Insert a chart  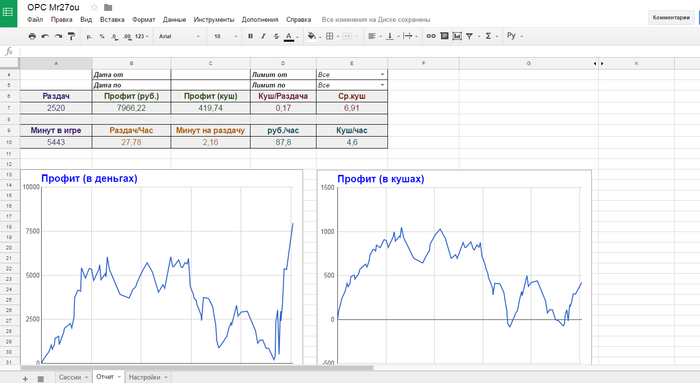tap(457, 36)
